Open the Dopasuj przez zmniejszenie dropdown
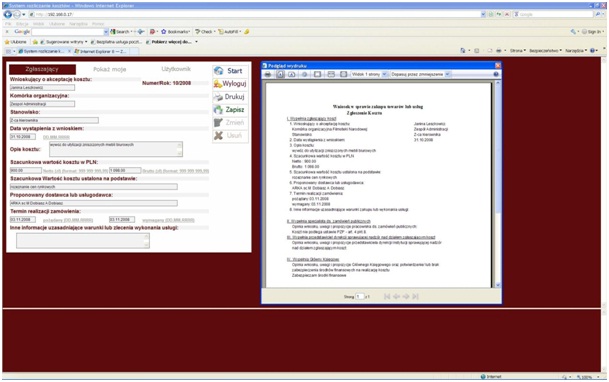The image size is (609, 382). (x=420, y=74)
